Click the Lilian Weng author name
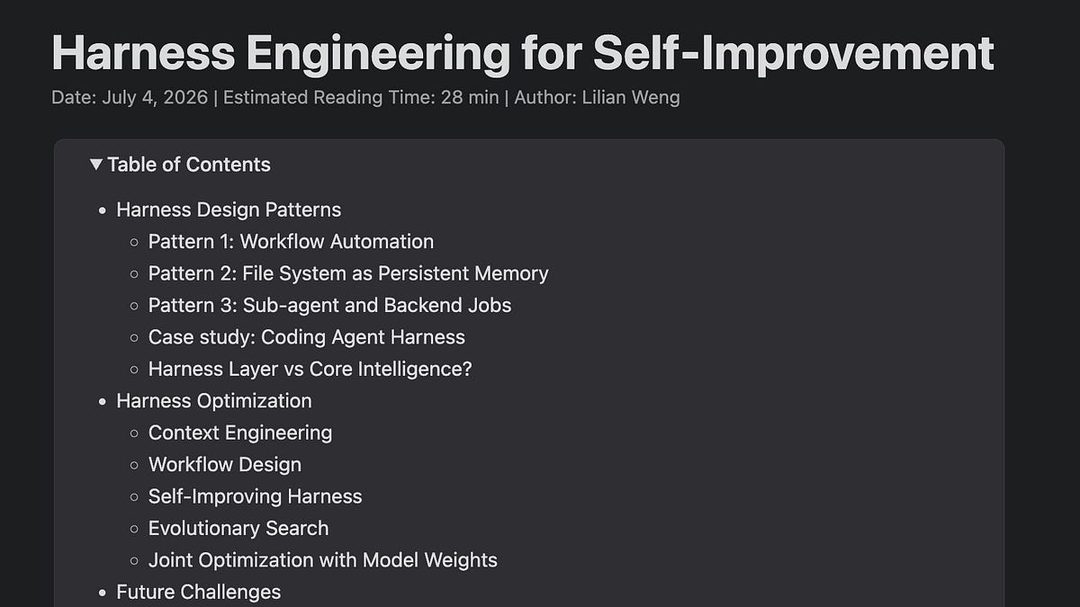The image size is (1080, 607). (x=631, y=97)
